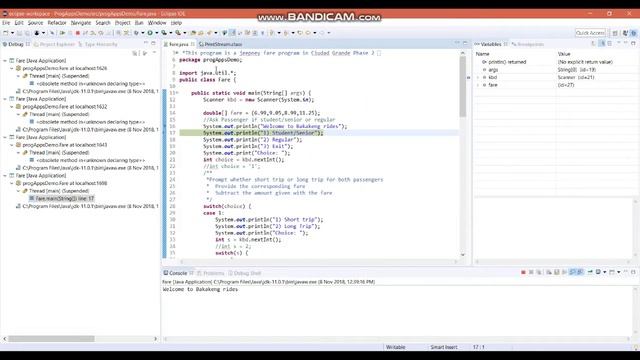Viewport: 640px width, 360px height.
Task: Collapse the last Thread [main] (Suspended) node
Action: pyautogui.click(x=18, y=191)
